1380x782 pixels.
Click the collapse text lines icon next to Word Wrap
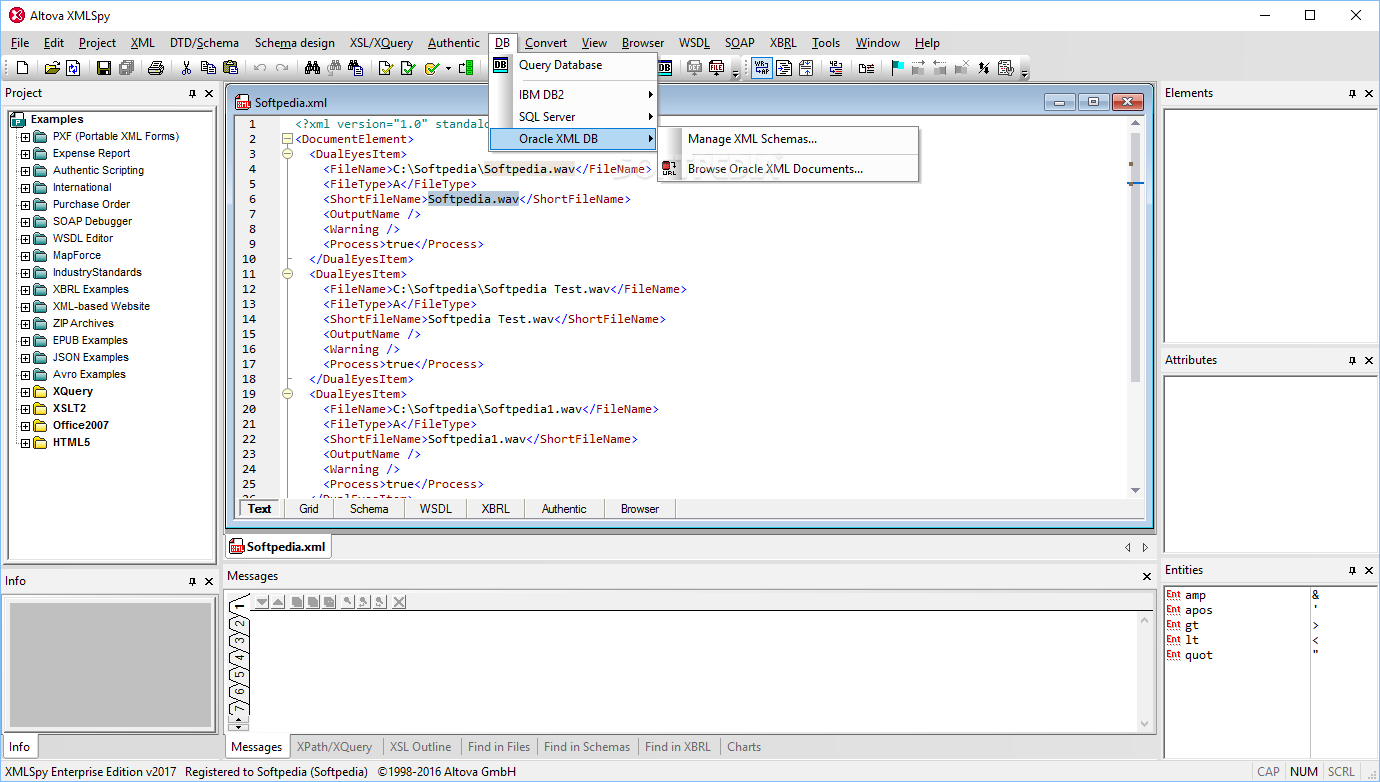click(806, 68)
